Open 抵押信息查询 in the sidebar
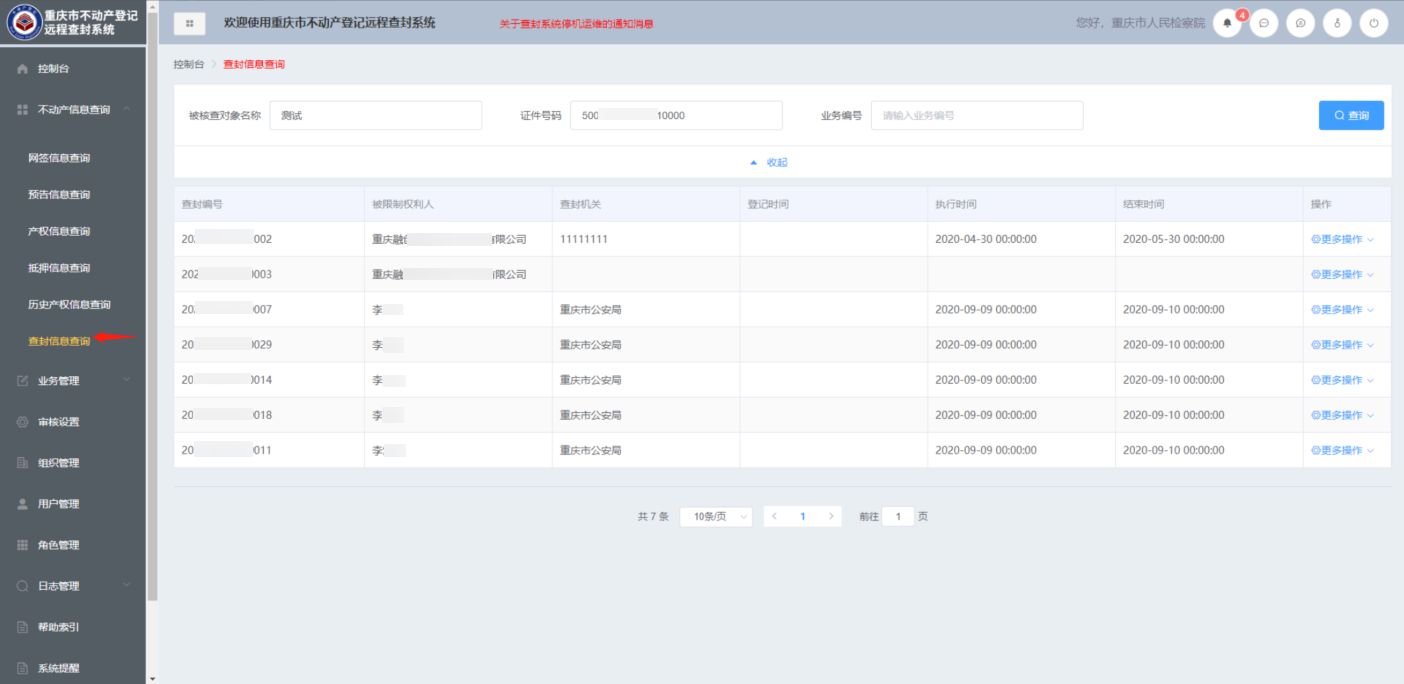Image resolution: width=1404 pixels, height=684 pixels. click(59, 268)
